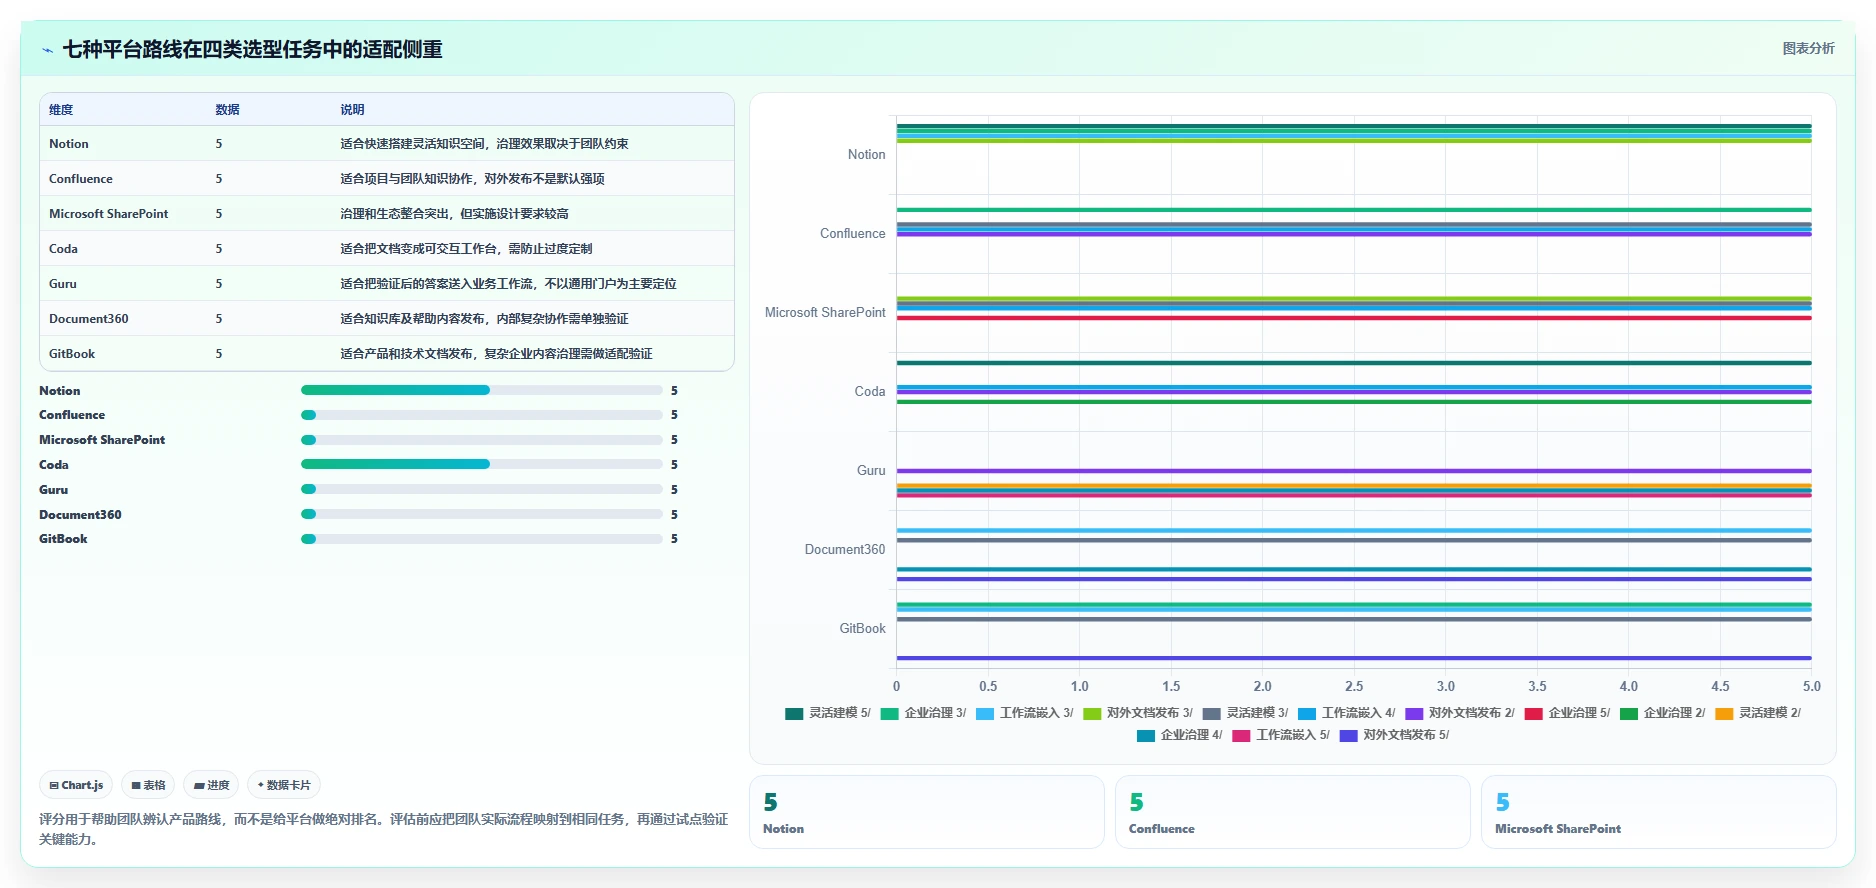Viewport: 1876px width, 888px height.
Task: Click the description 适合快速搭建灵活知识空间，治理效果取决于团队约束
Action: click(484, 144)
